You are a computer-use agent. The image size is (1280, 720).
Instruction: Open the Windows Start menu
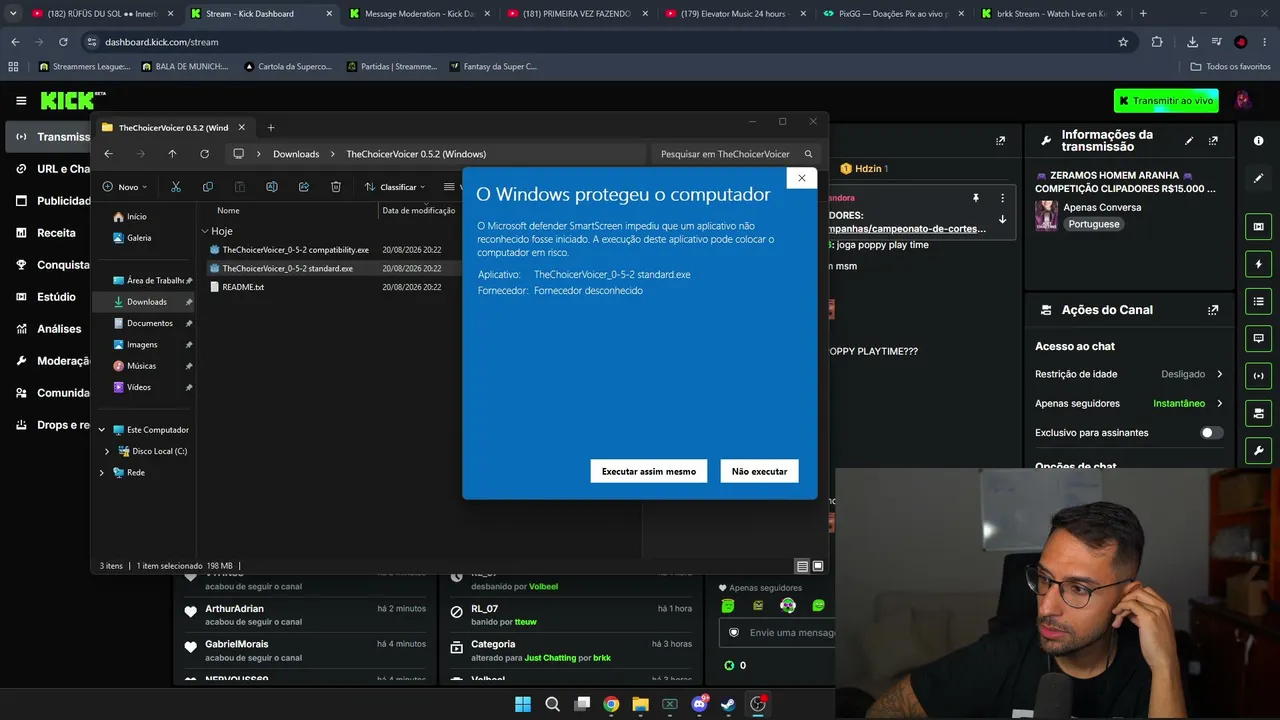(523, 704)
